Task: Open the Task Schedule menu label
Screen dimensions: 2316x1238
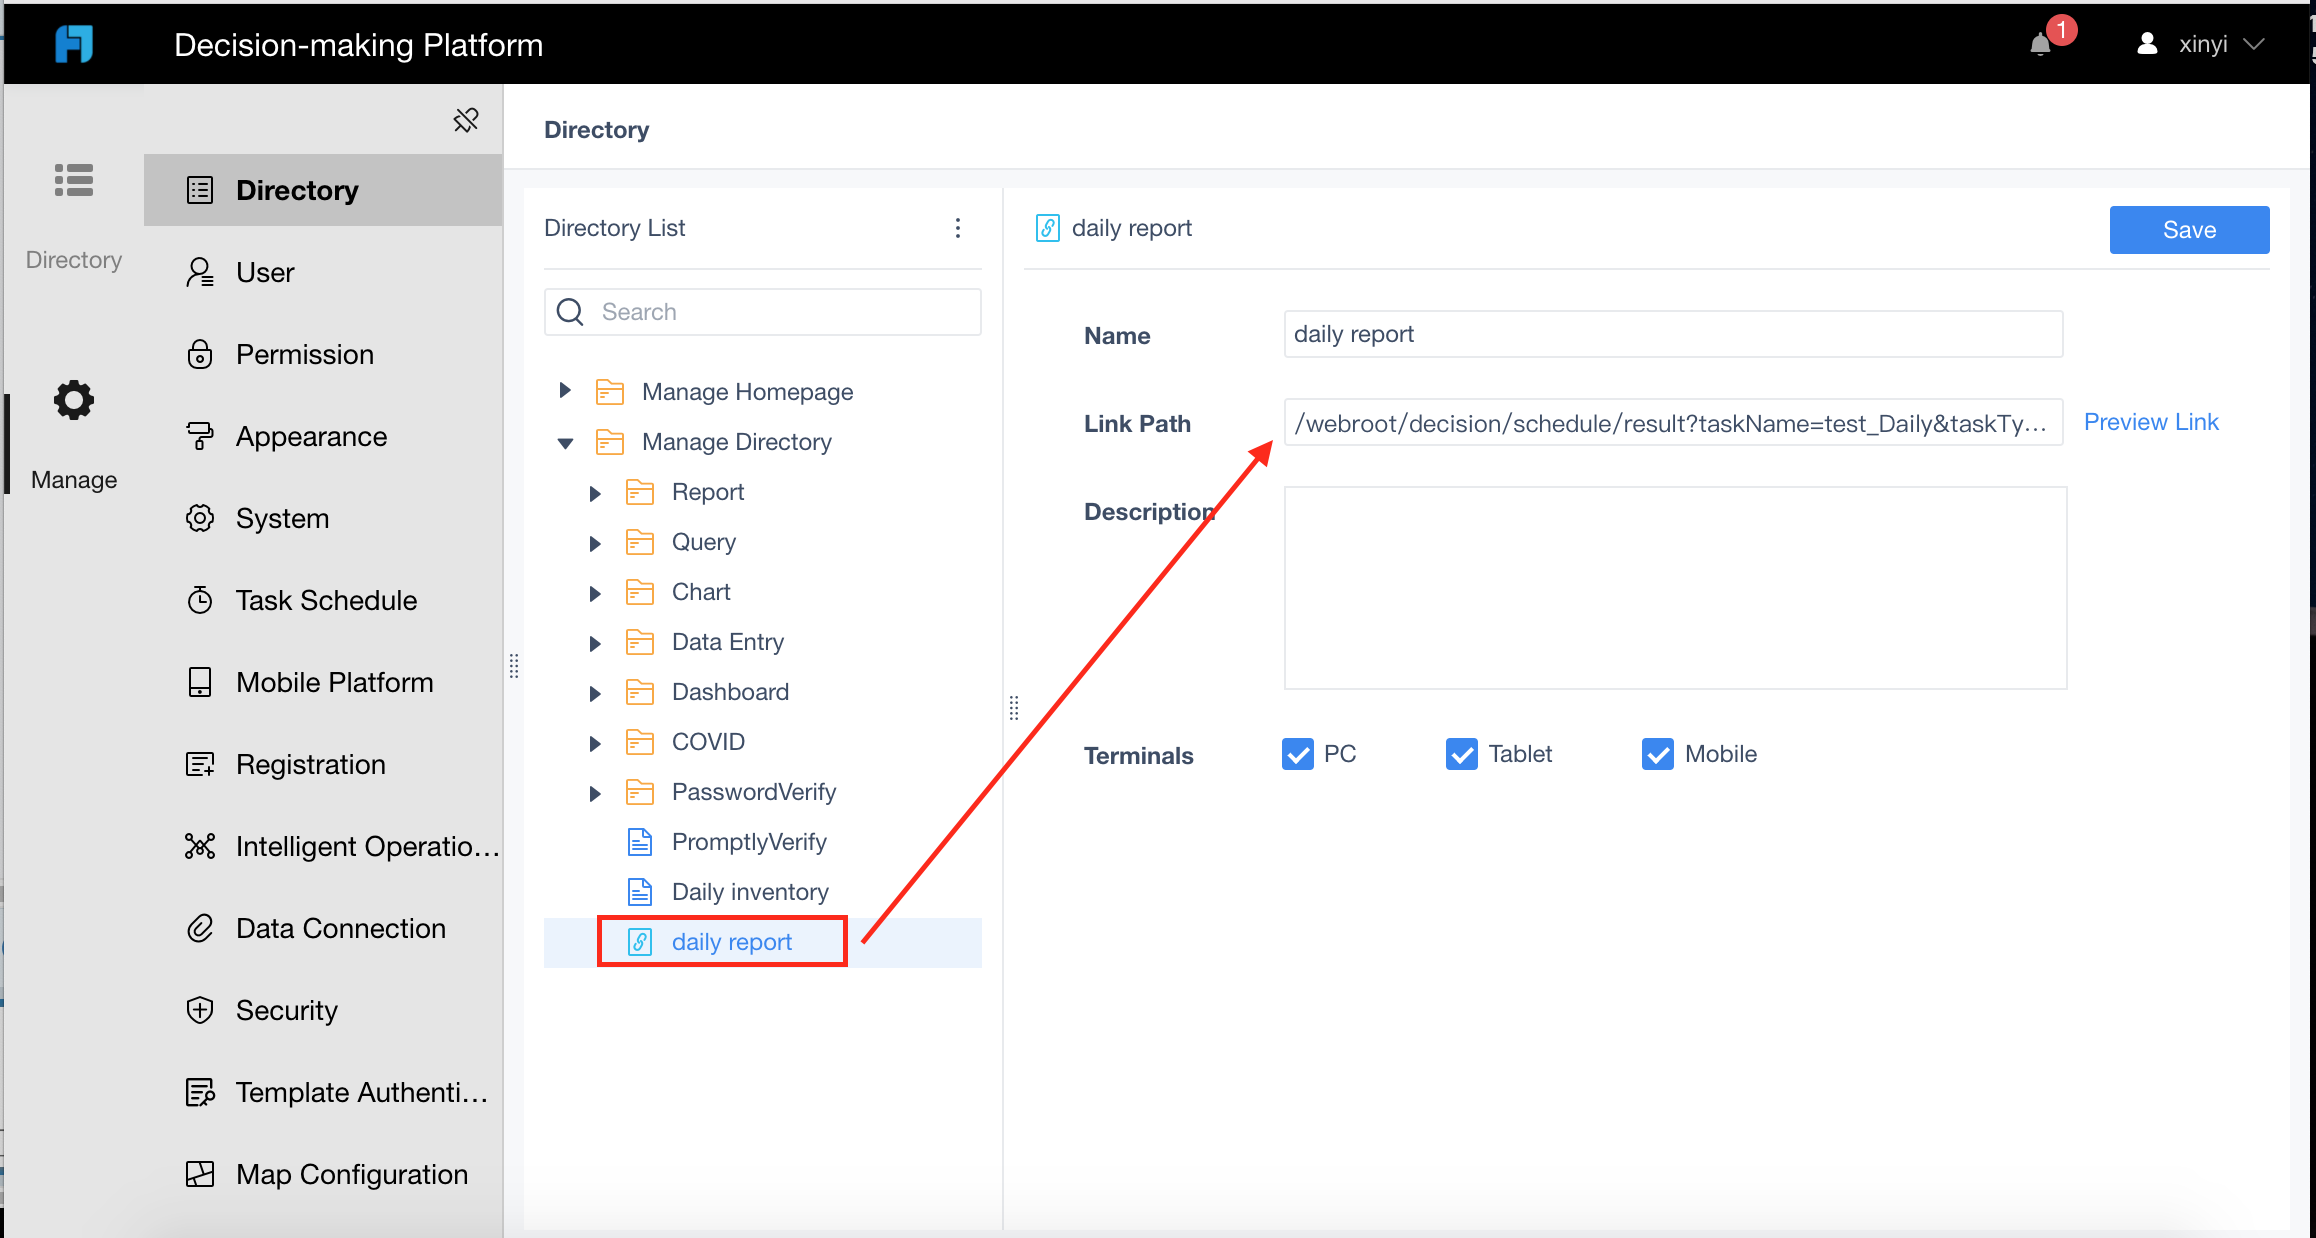Action: pyautogui.click(x=326, y=600)
